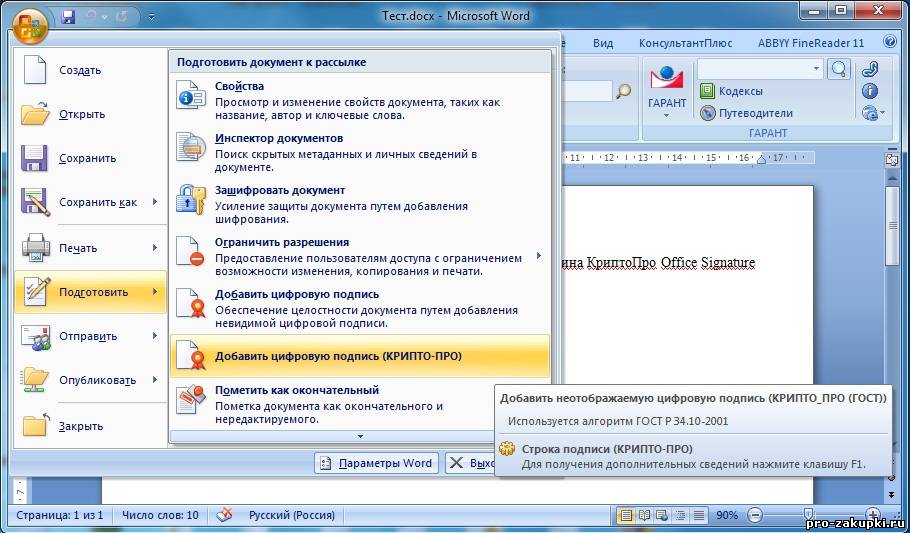Expand the Подготовить submenu arrow

click(155, 292)
